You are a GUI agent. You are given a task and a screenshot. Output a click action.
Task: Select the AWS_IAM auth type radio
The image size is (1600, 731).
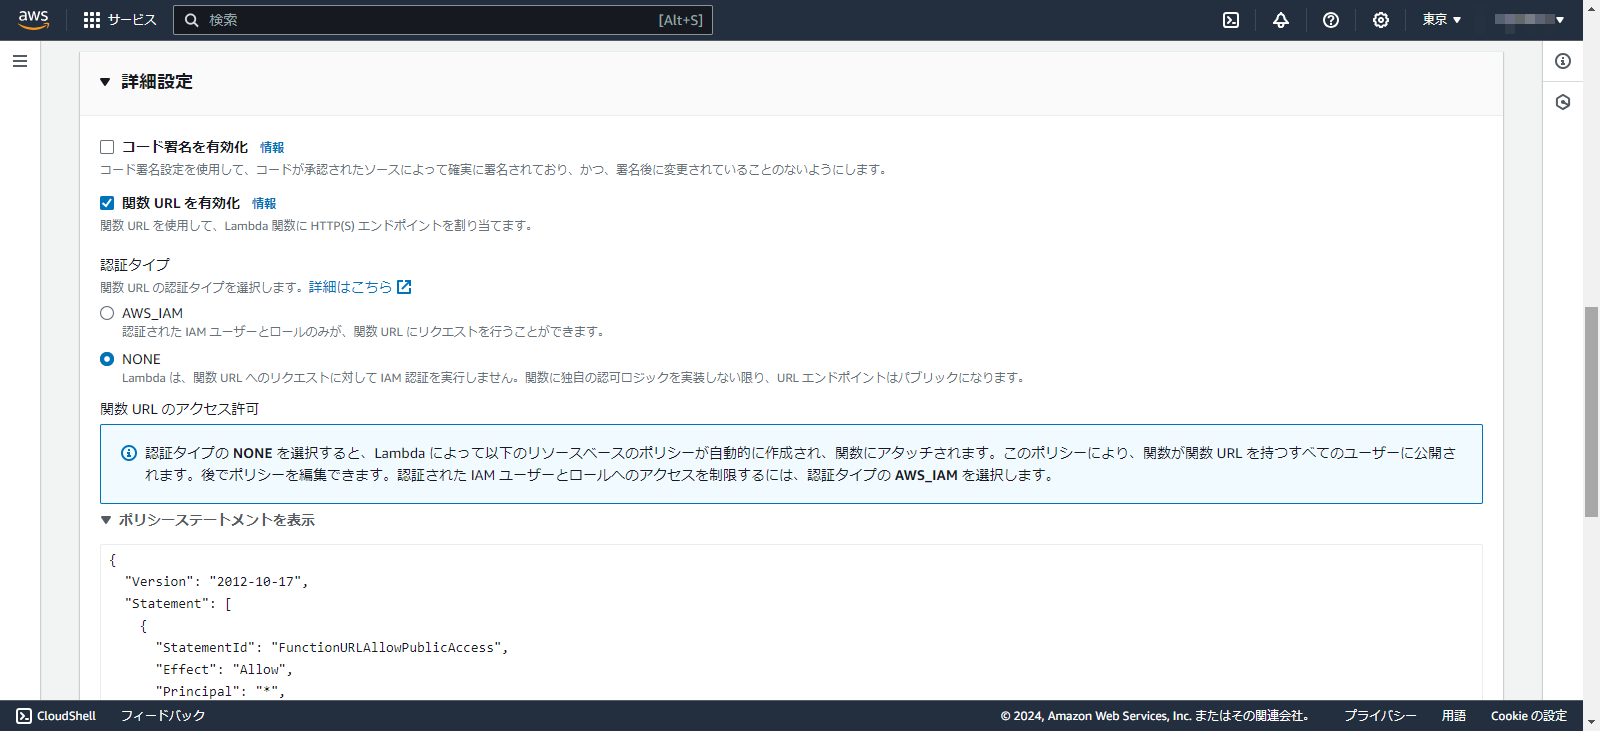(x=107, y=313)
